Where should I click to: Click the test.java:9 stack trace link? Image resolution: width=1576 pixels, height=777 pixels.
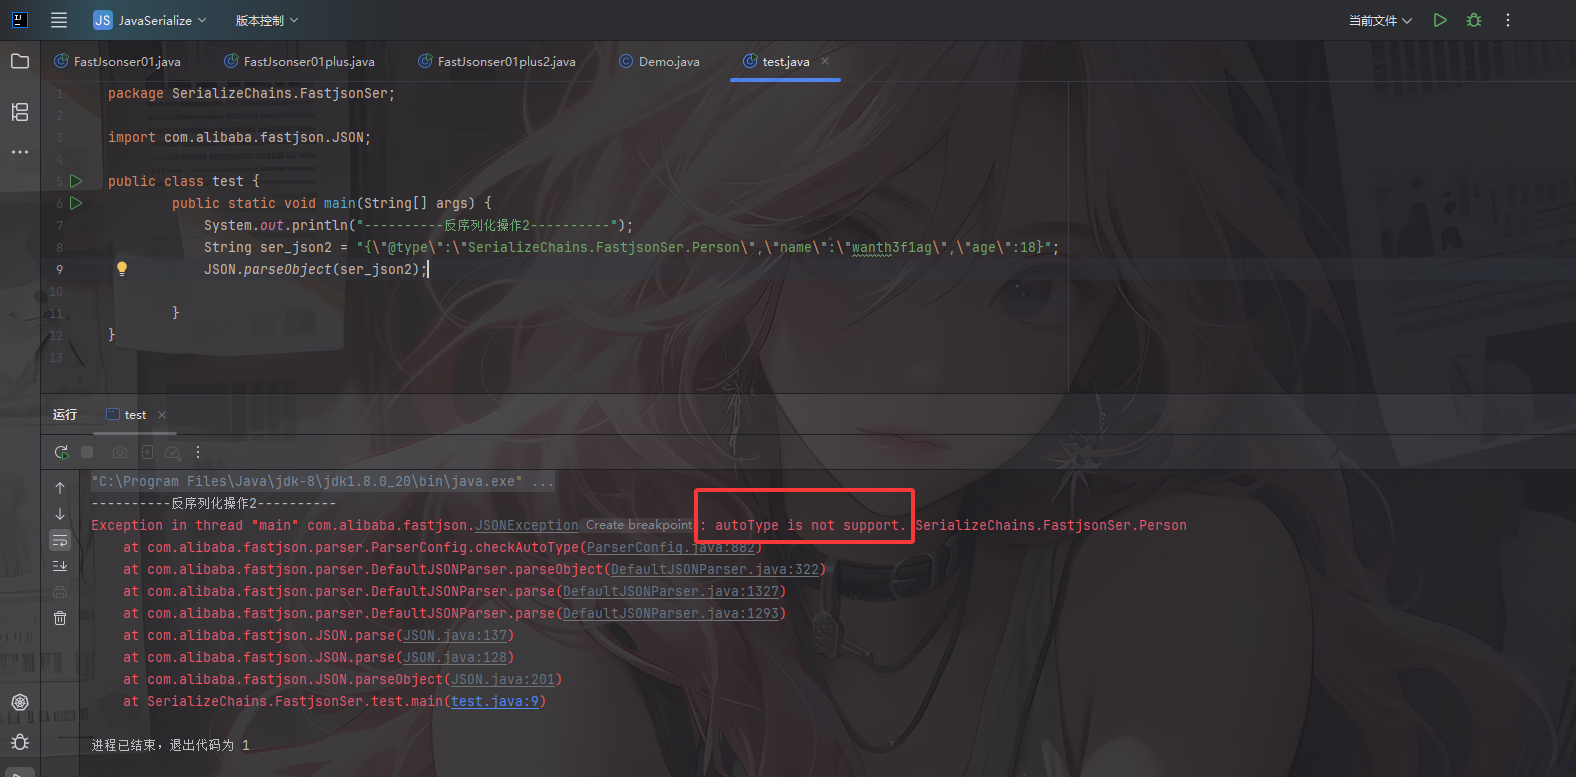tap(494, 702)
